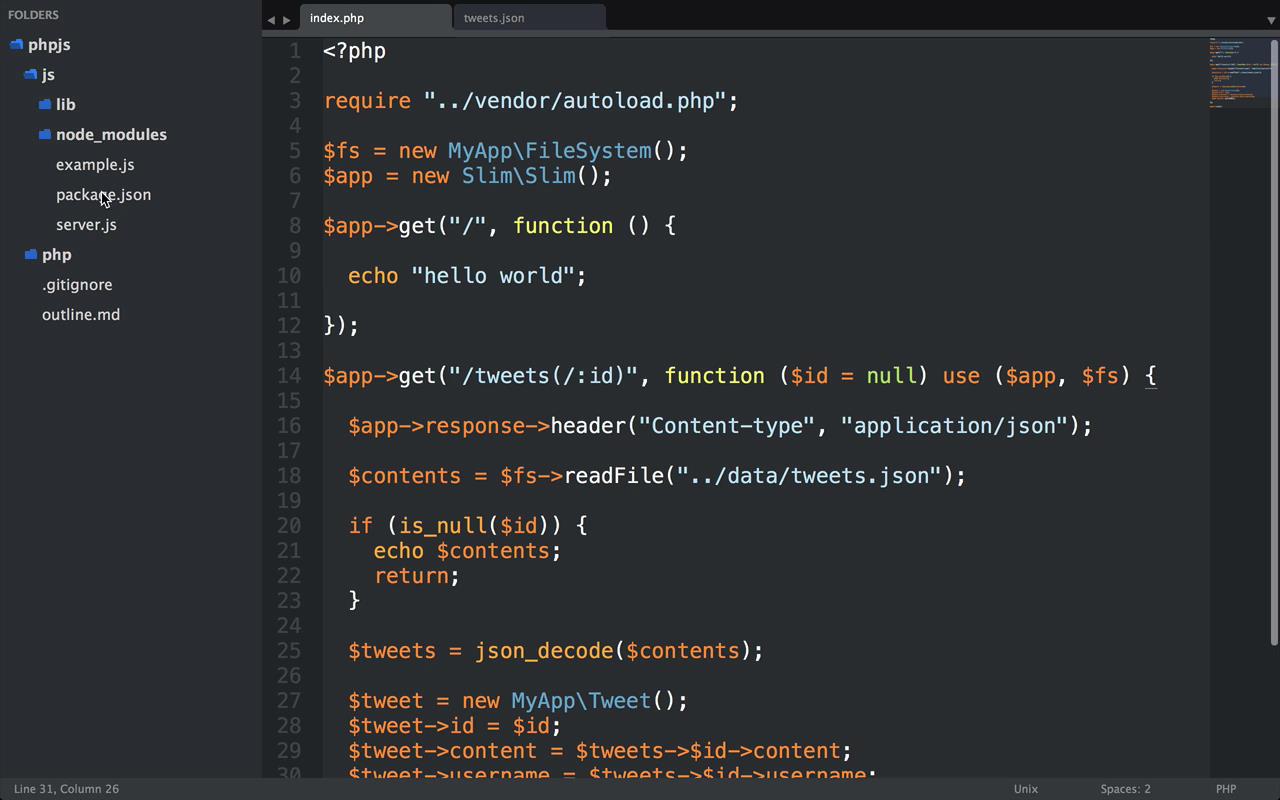Click the json_decode function call
The image size is (1280, 800).
click(x=543, y=651)
